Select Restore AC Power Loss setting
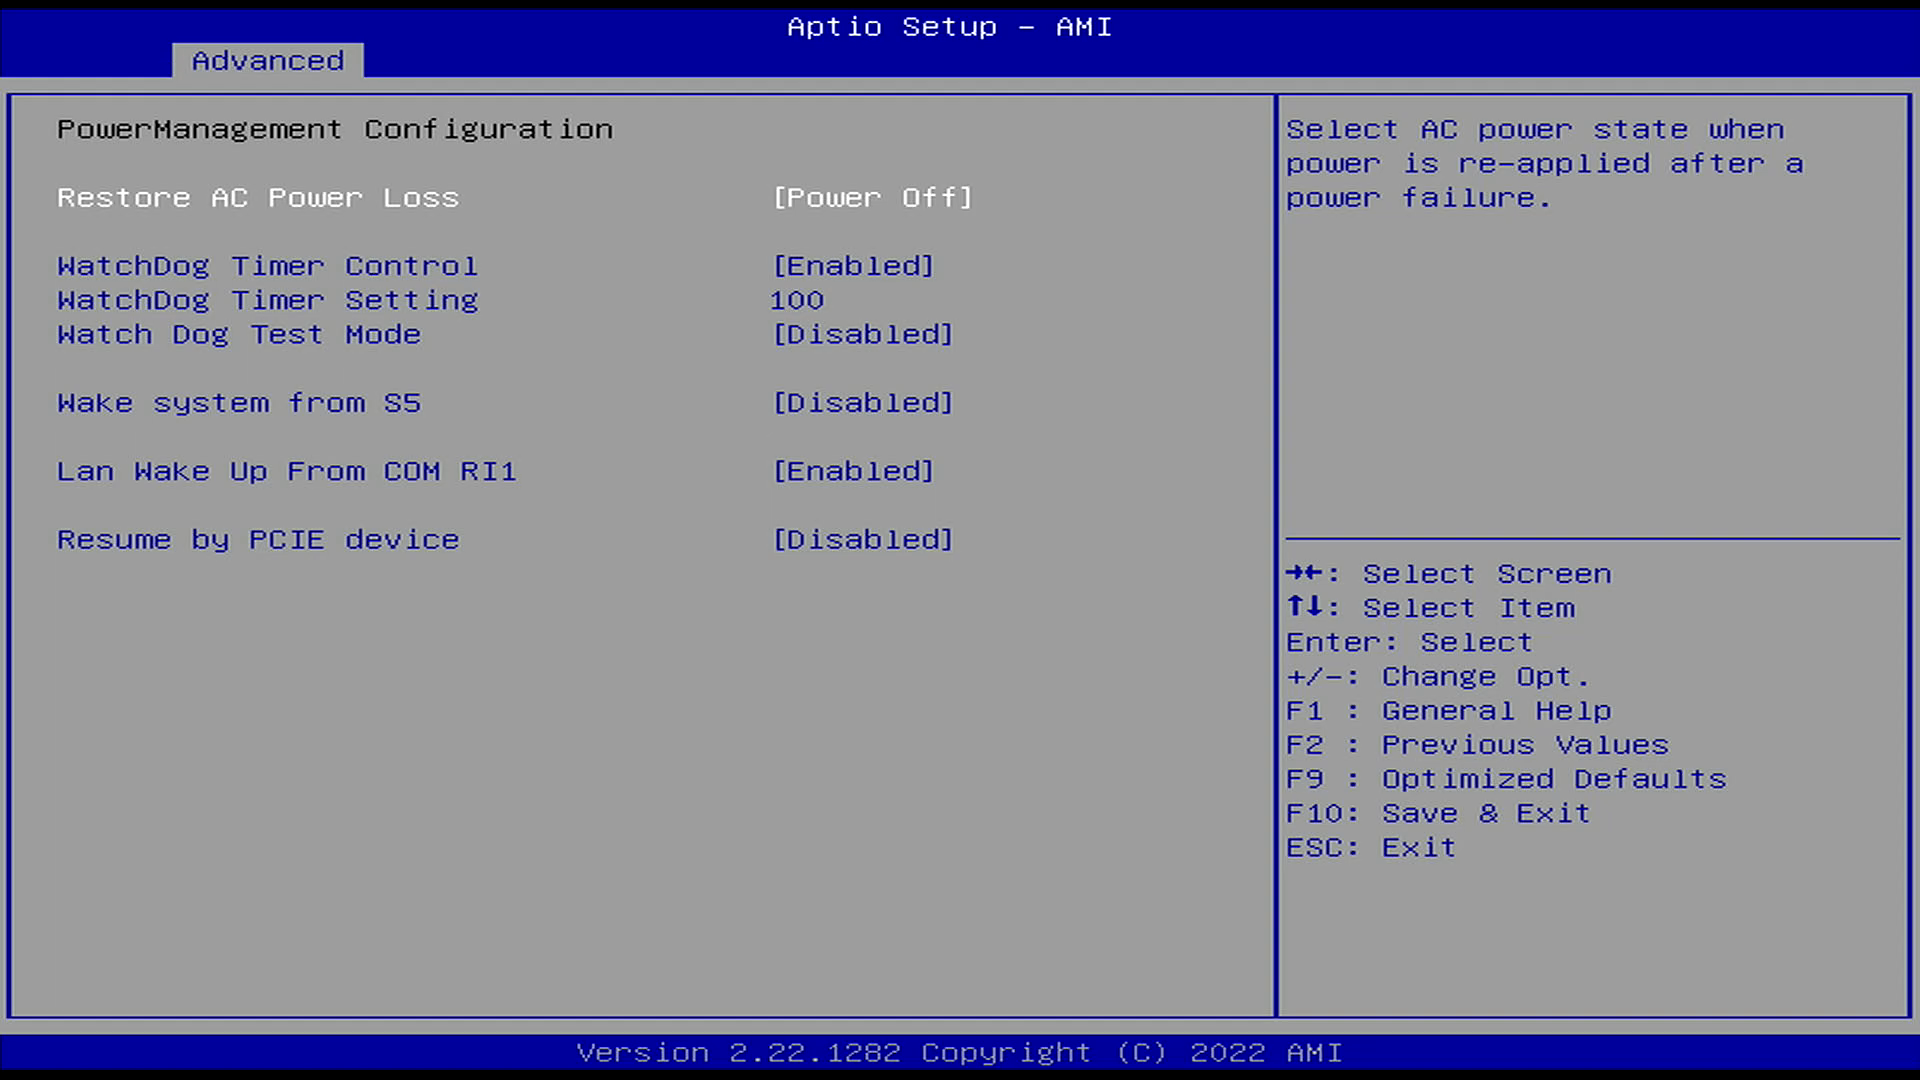The height and width of the screenshot is (1080, 1920). (258, 198)
